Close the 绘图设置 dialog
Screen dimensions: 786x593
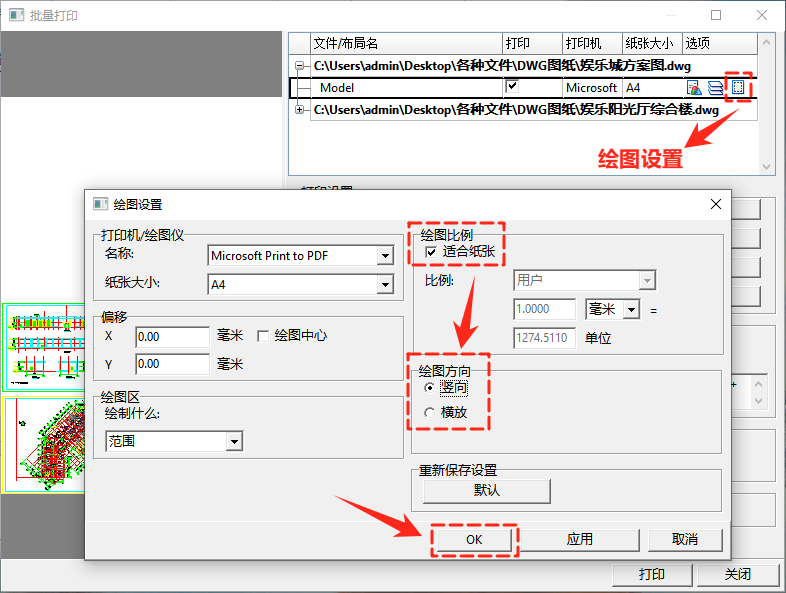click(x=716, y=204)
